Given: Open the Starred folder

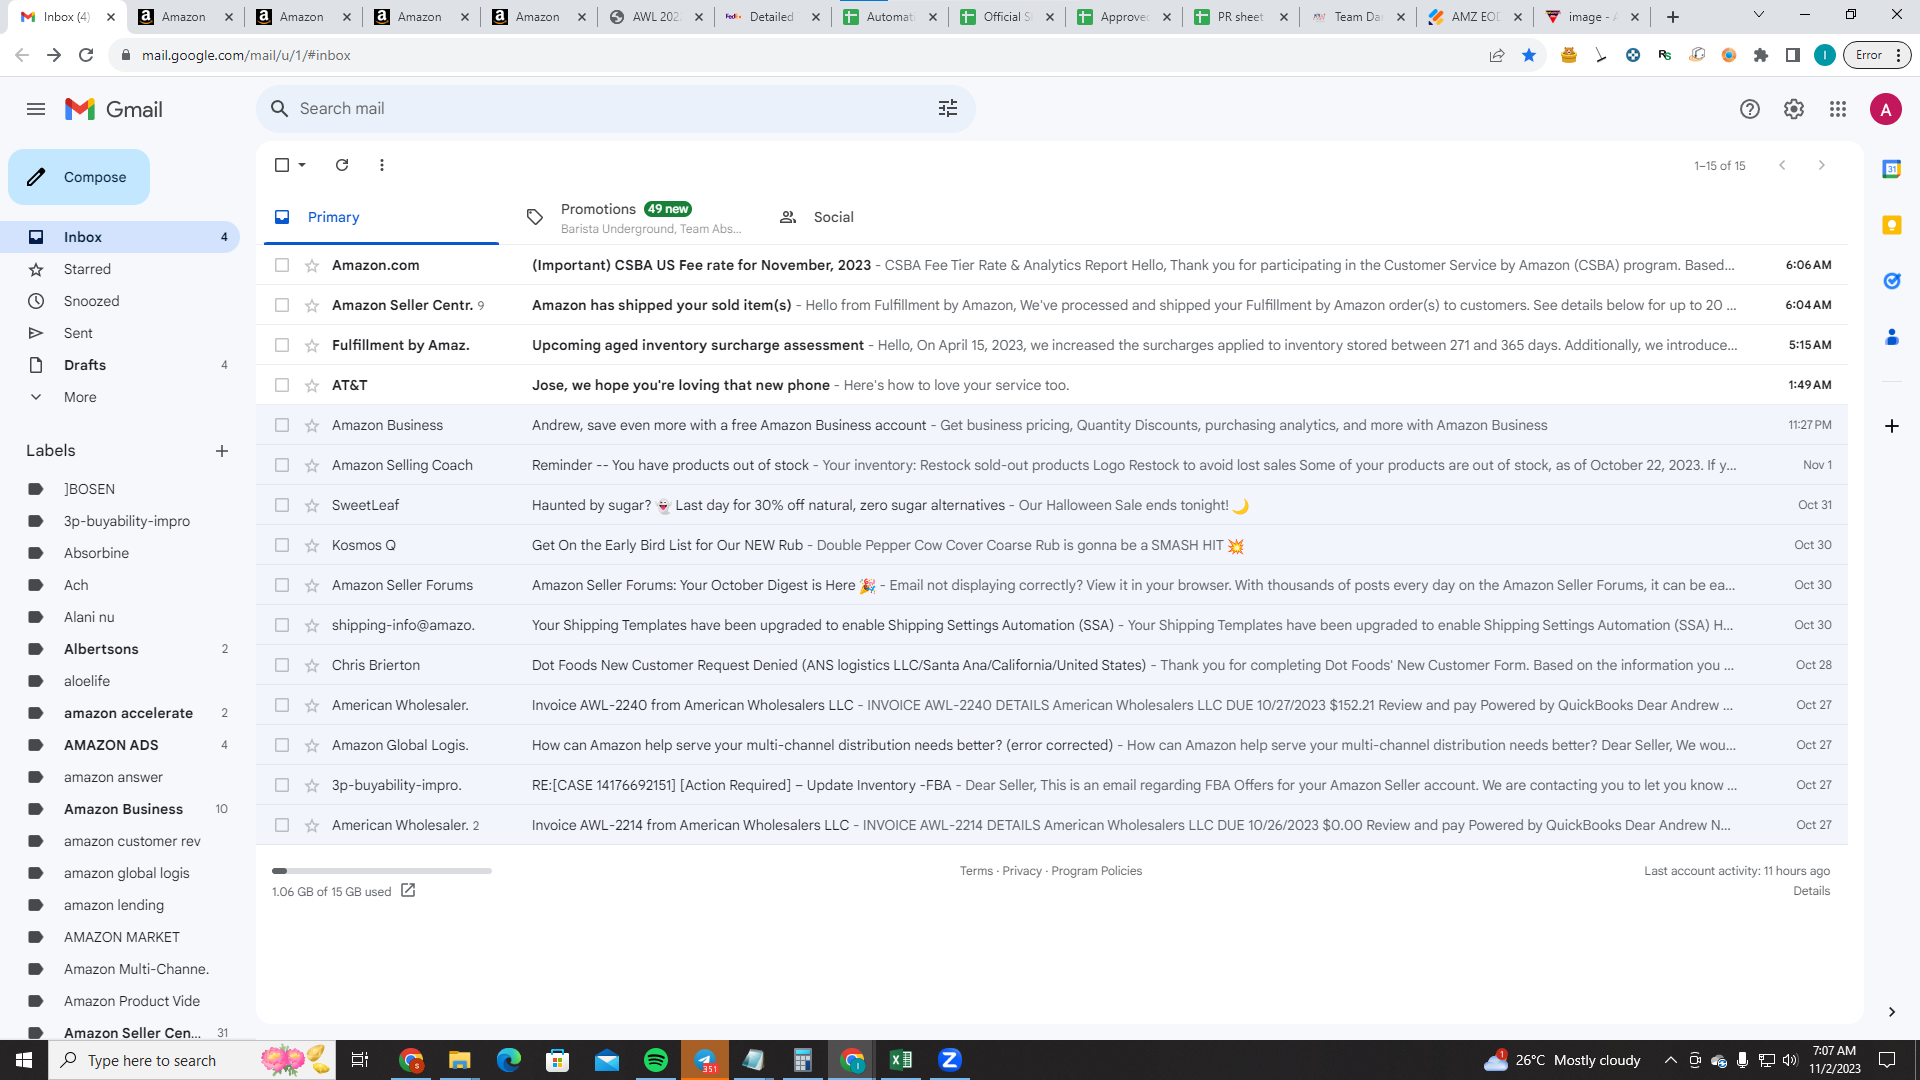Looking at the screenshot, I should [x=87, y=269].
